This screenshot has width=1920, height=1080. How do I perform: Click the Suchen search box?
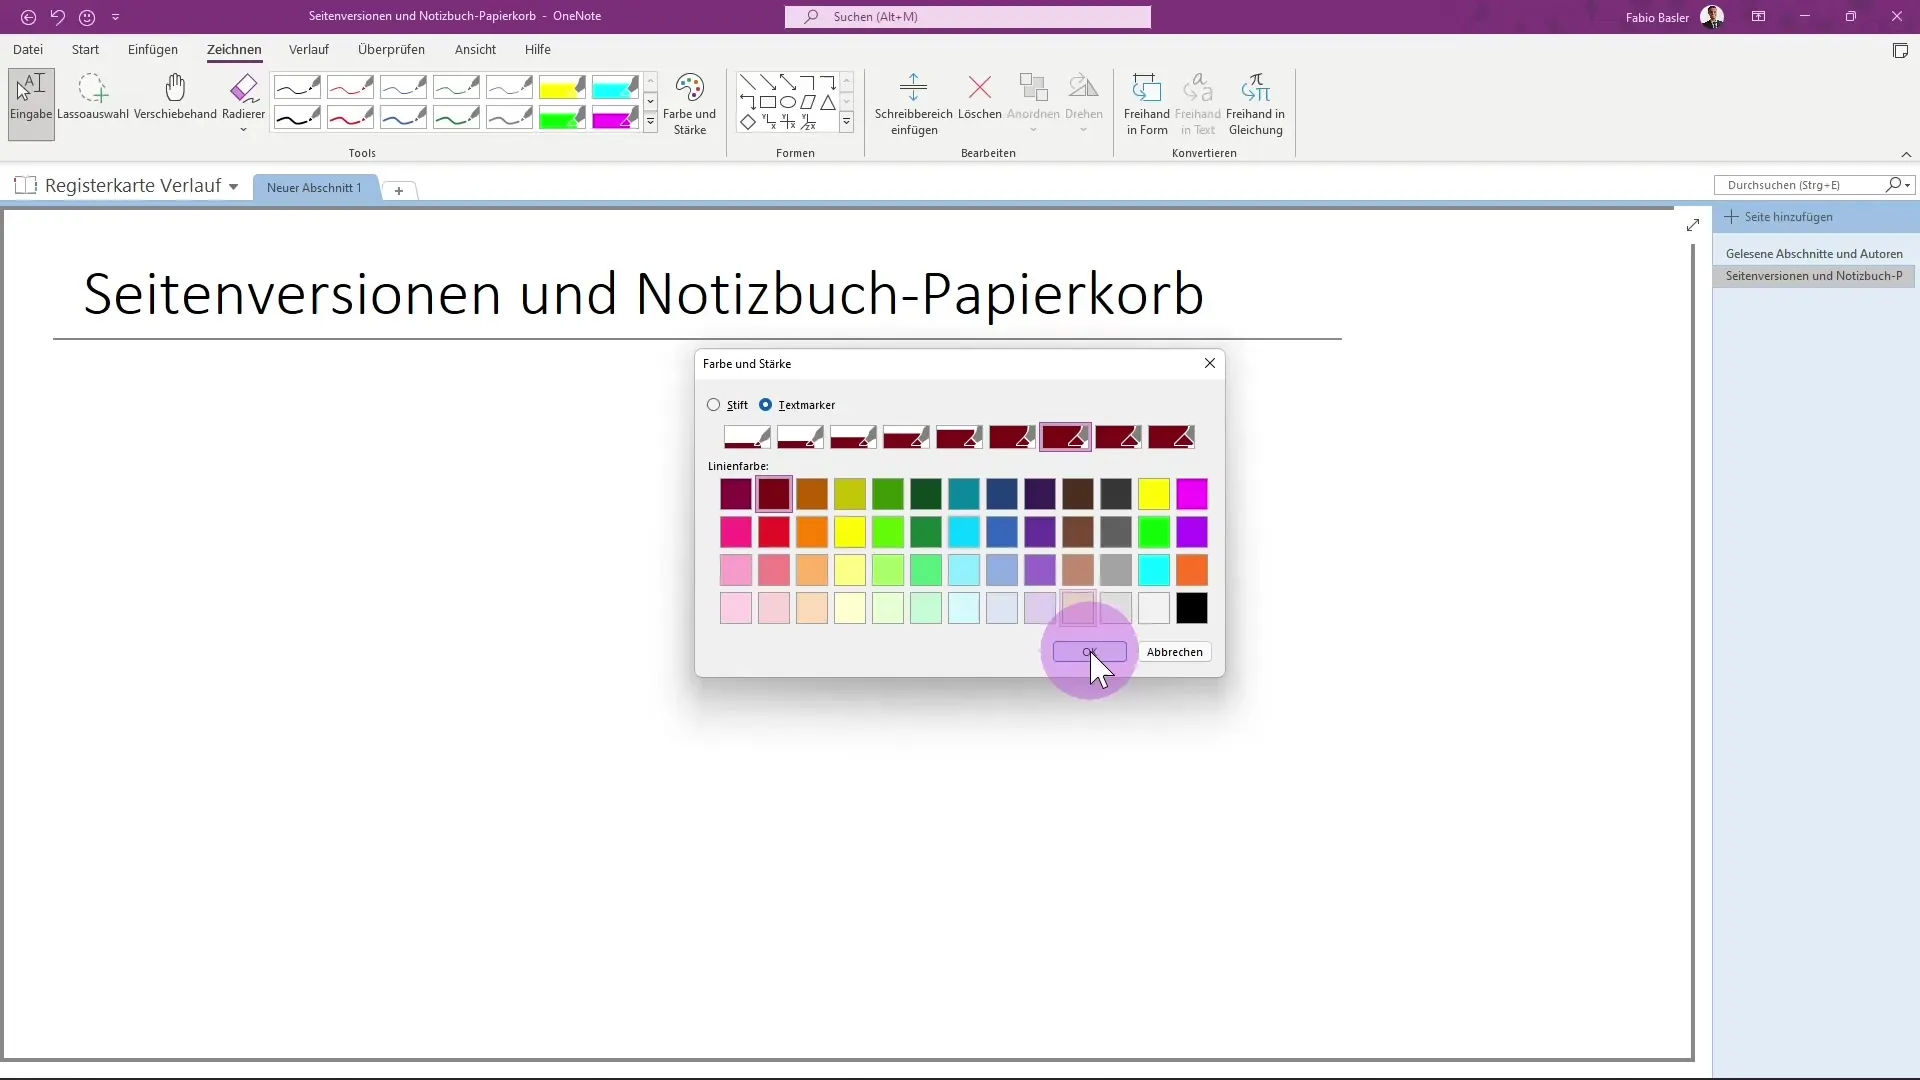[967, 17]
